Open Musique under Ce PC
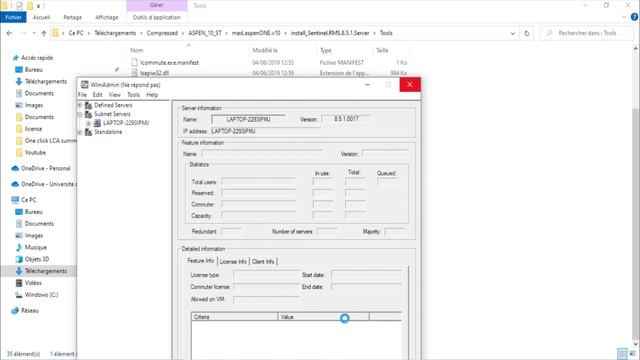640x360 pixels. (x=36, y=247)
